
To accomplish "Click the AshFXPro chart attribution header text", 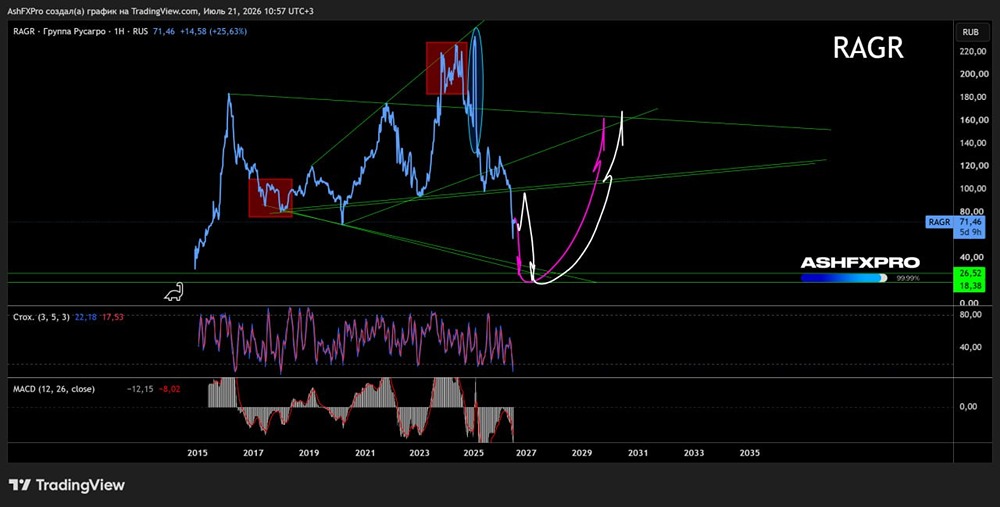I will [160, 11].
